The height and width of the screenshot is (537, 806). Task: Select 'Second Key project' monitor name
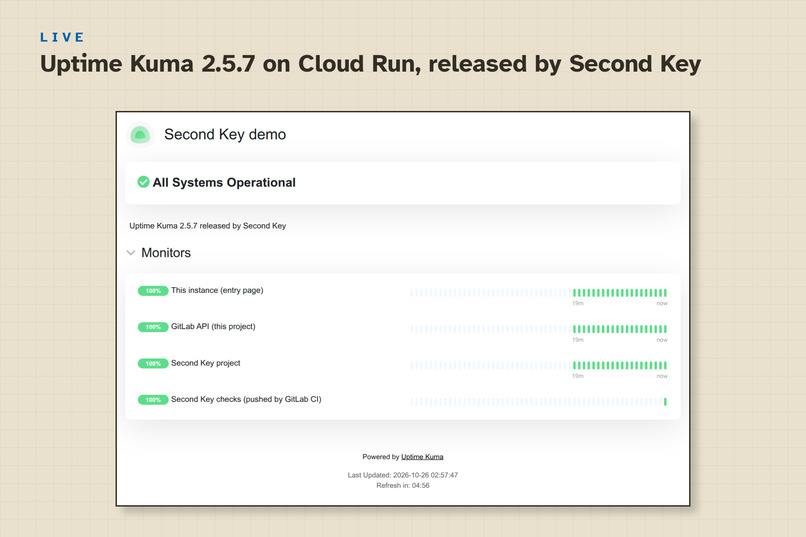[x=206, y=363]
